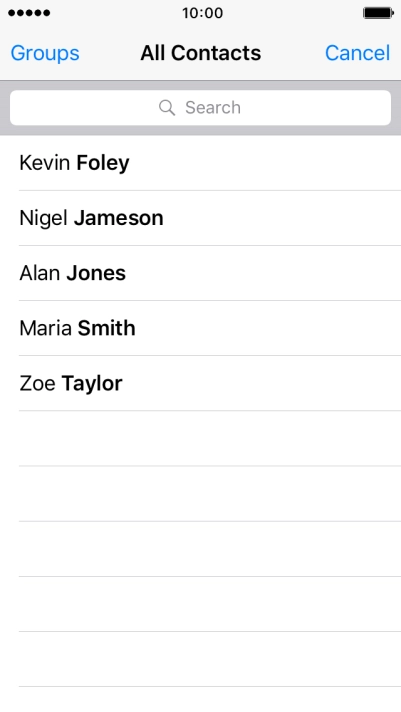The height and width of the screenshot is (712, 401).
Task: Tap the All Contacts title
Action: (201, 53)
